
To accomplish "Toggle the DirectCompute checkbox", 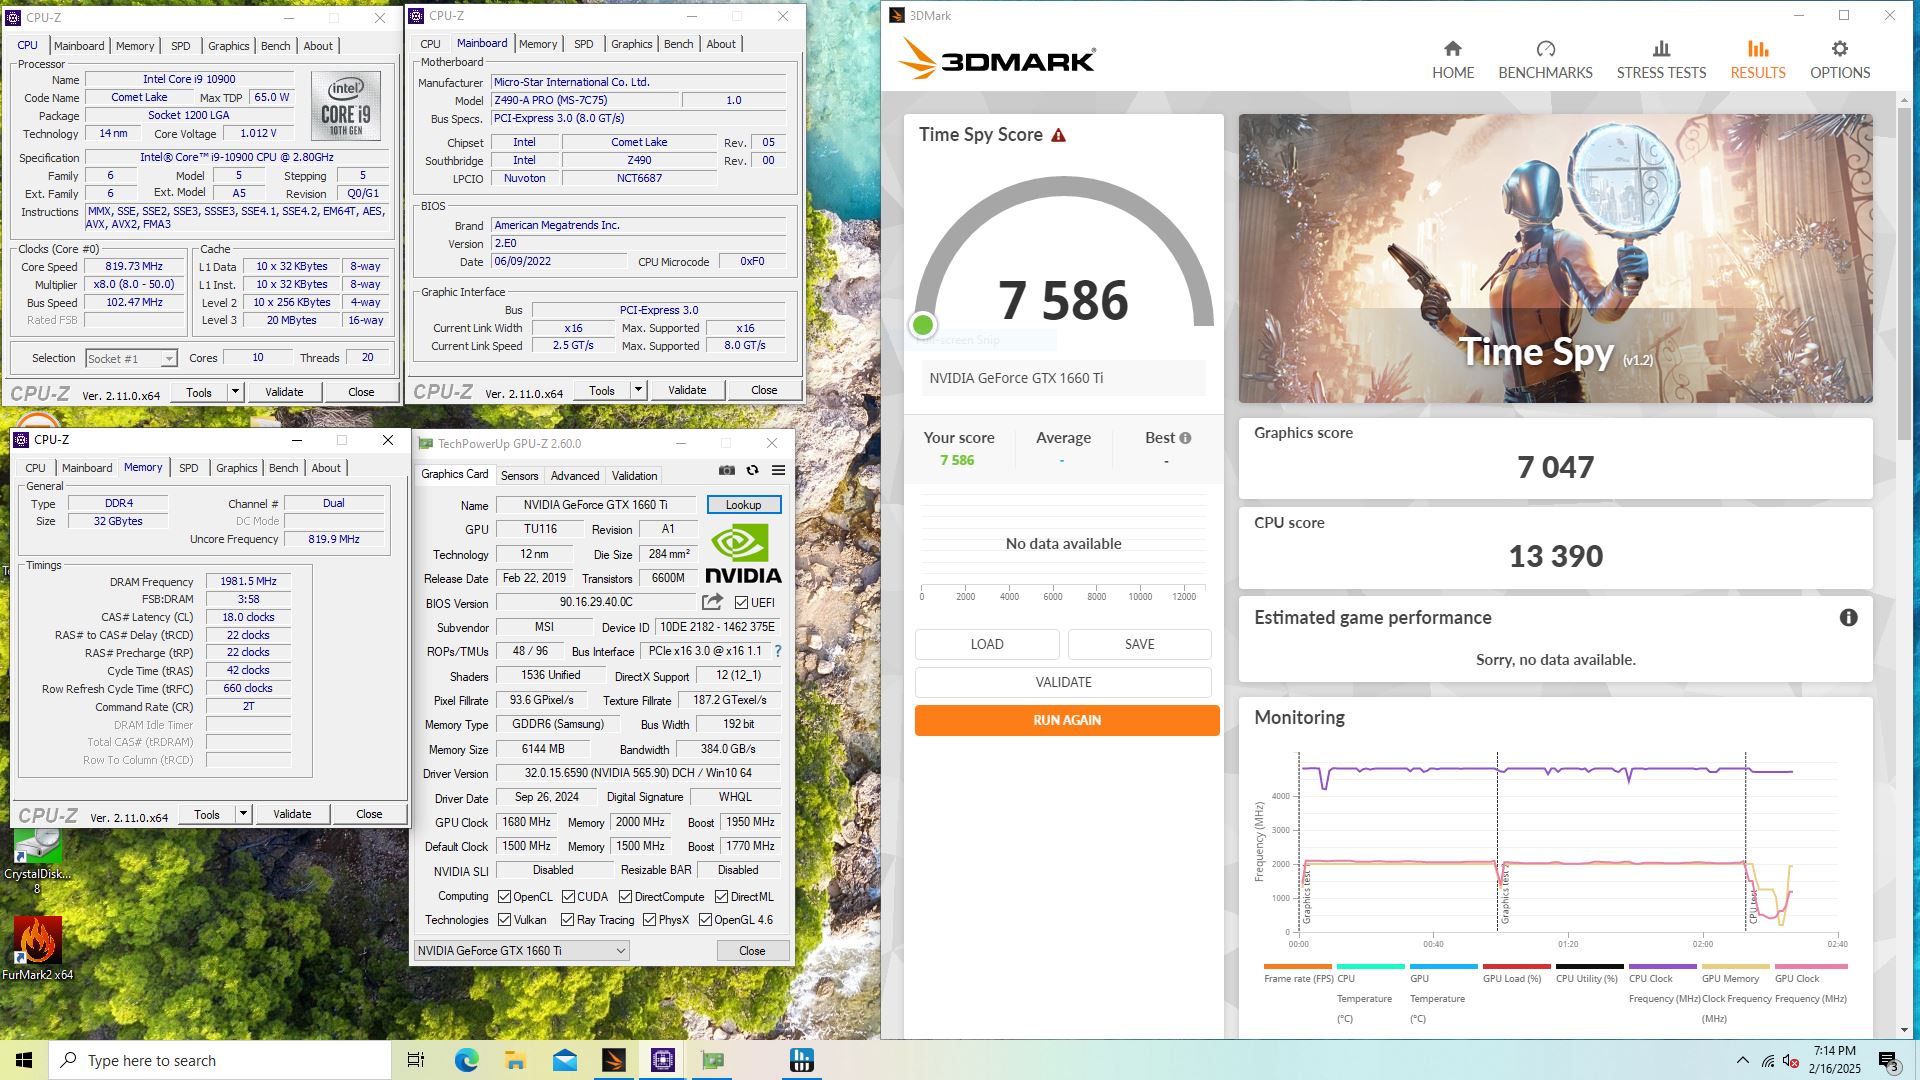I will tap(625, 897).
